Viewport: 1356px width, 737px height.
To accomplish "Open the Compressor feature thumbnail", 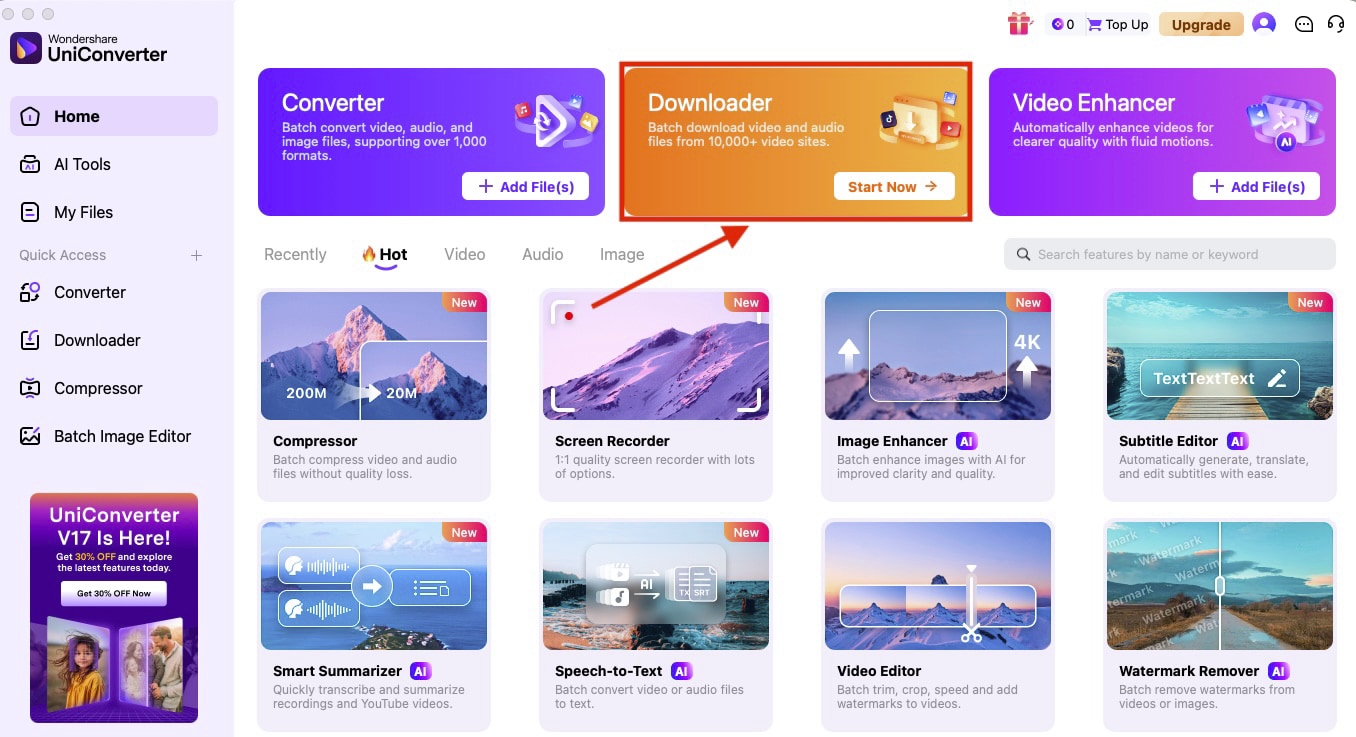I will click(374, 356).
